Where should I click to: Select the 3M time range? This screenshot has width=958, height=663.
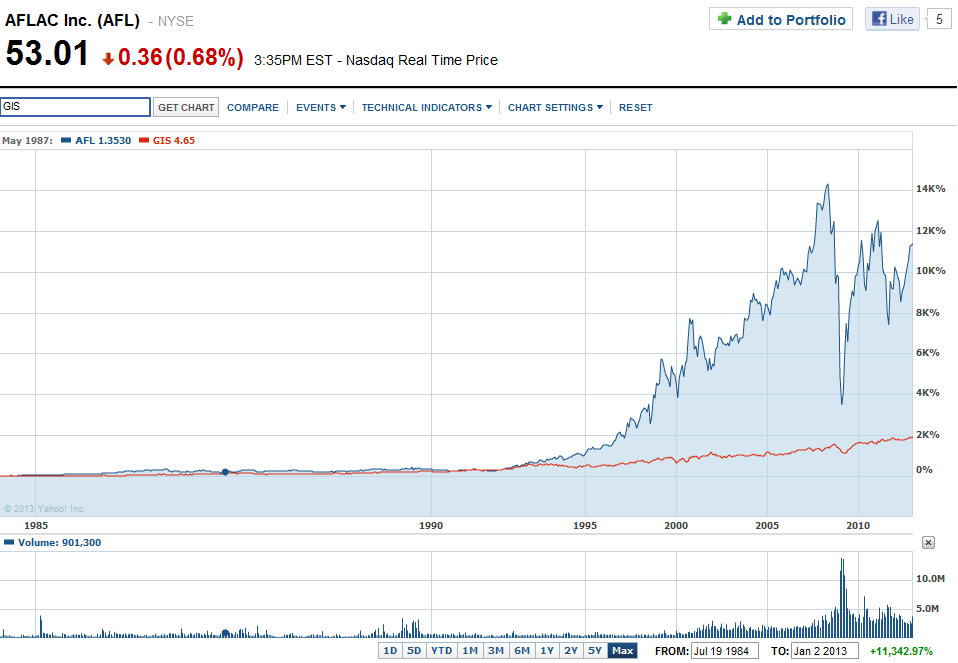(x=496, y=651)
